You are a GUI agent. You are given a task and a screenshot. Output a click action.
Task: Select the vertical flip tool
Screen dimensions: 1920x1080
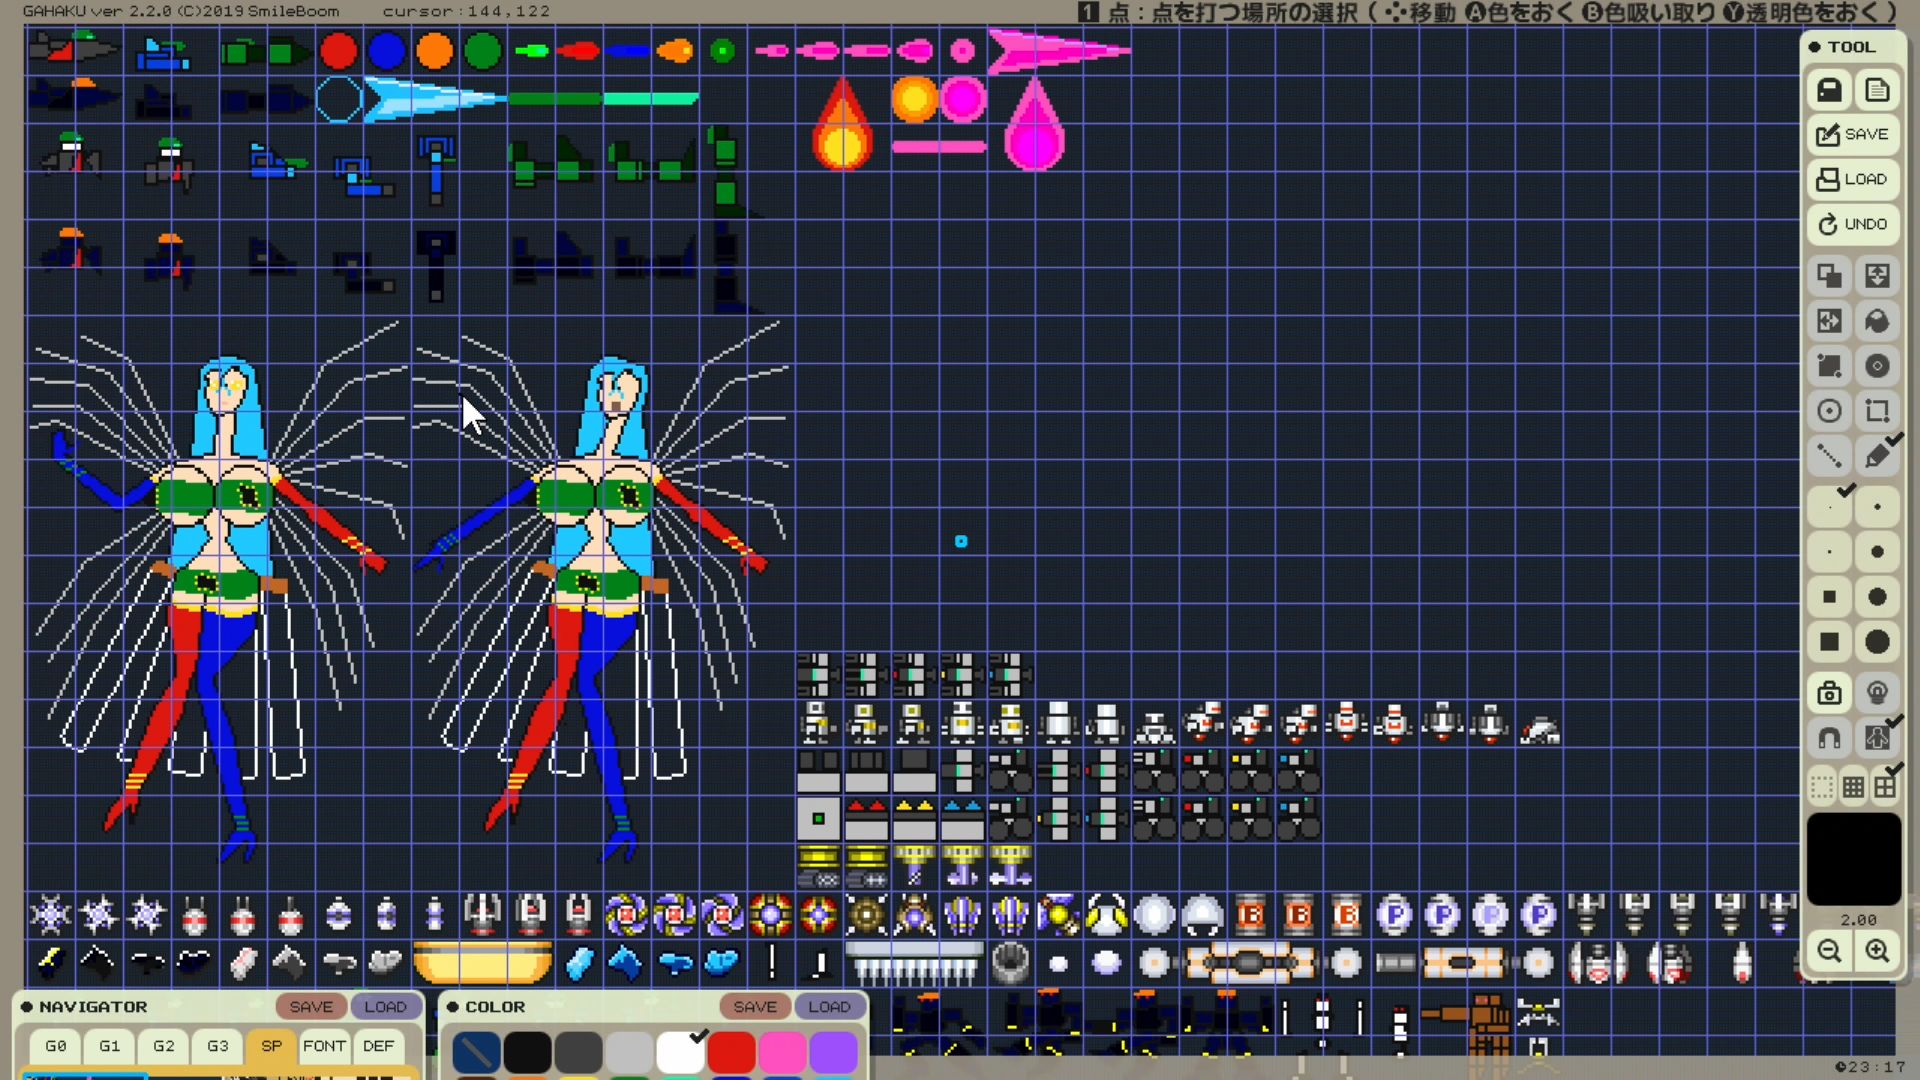pos(1877,276)
